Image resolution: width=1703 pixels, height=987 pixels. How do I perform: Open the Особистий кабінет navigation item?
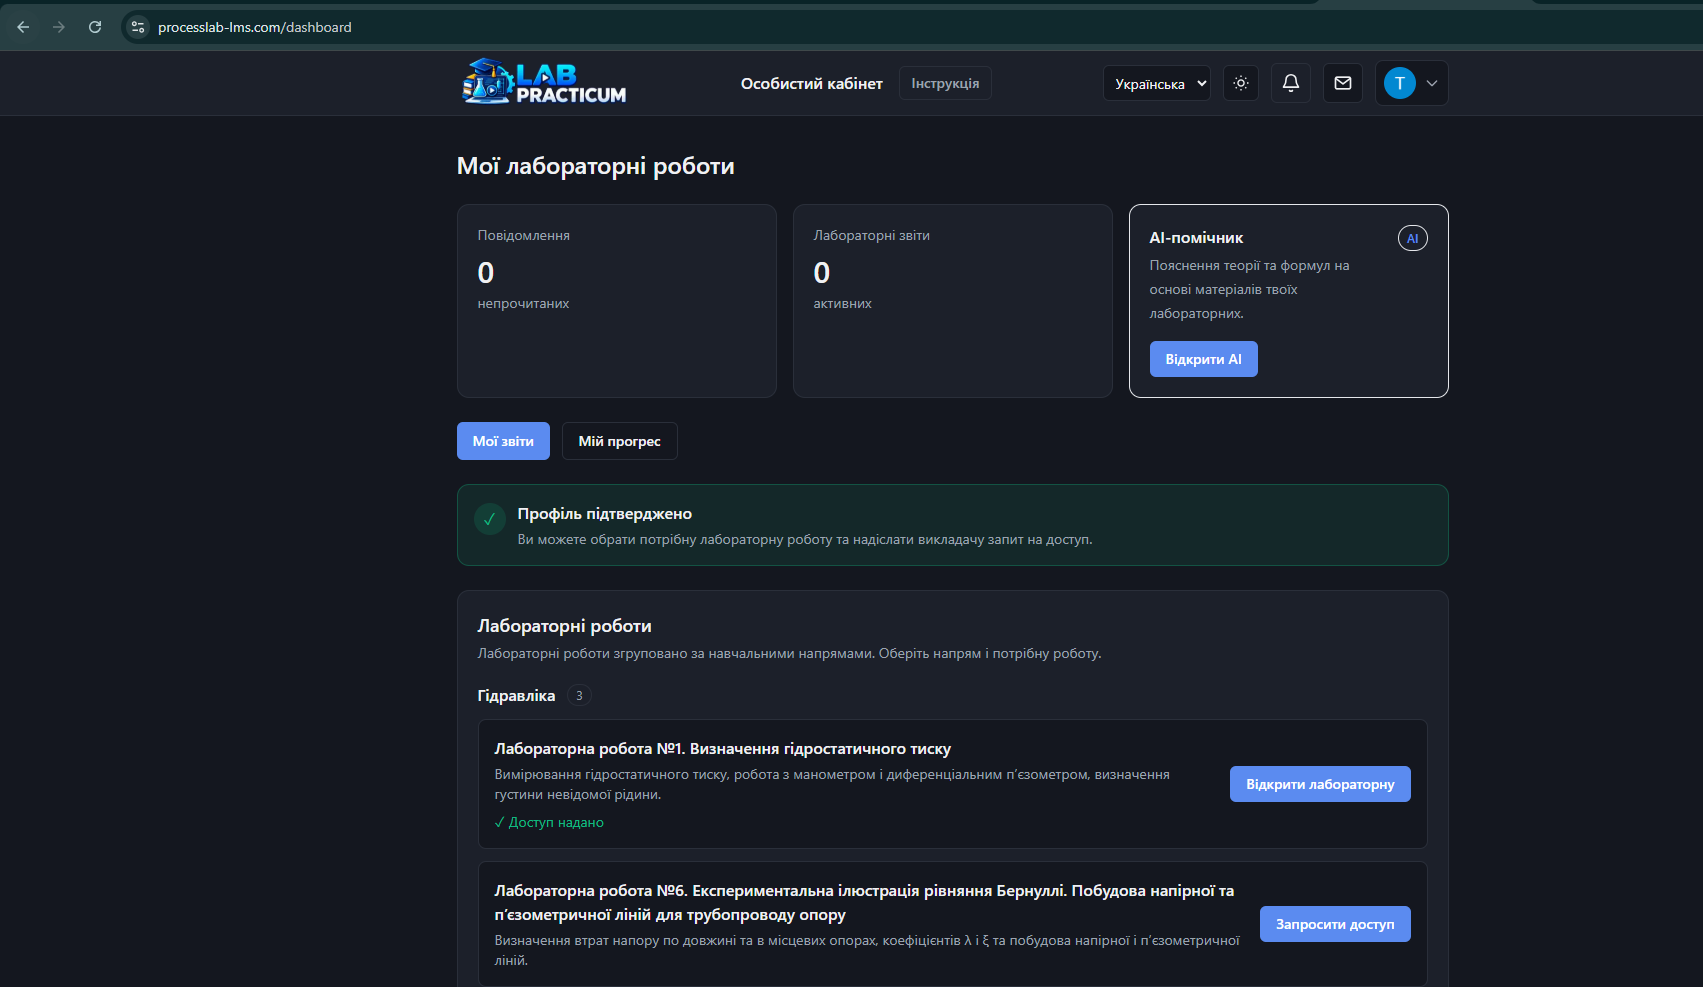812,84
